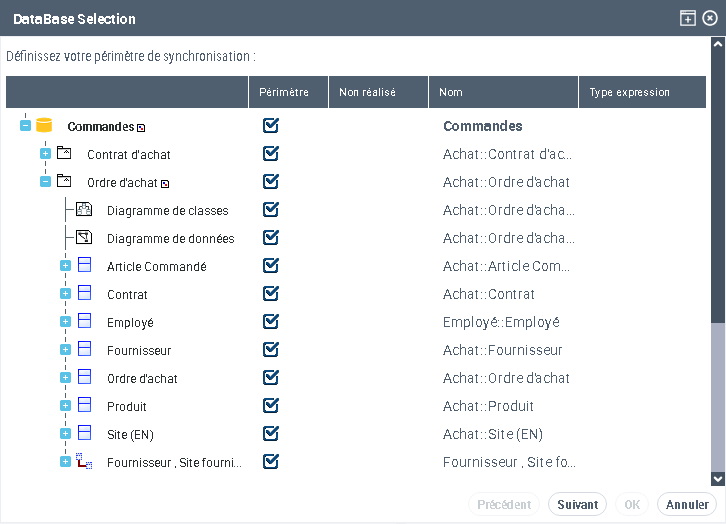726x524 pixels.
Task: Click the Suivant button
Action: click(x=577, y=505)
